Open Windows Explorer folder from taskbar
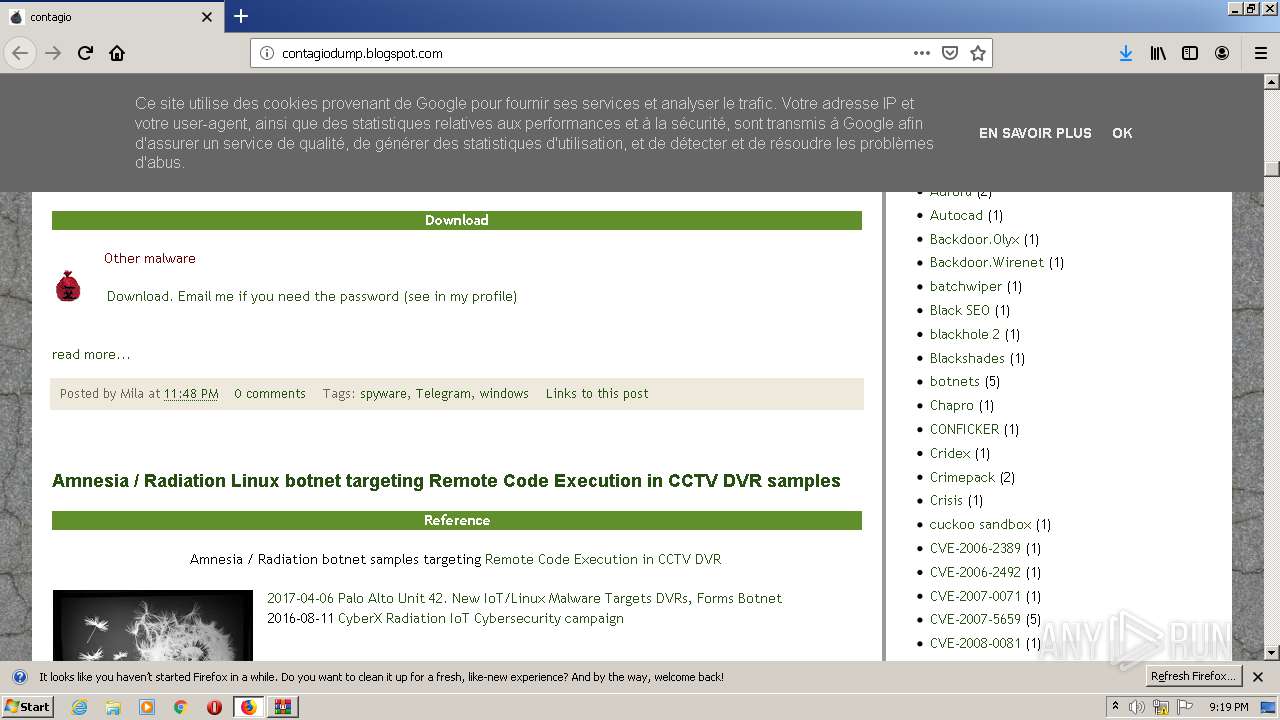The image size is (1280, 720). click(x=113, y=707)
